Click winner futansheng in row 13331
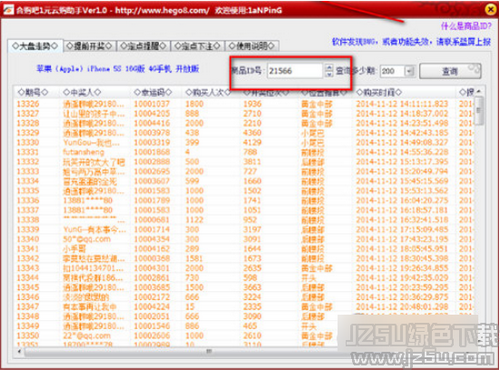500x370 pixels. click(x=83, y=152)
